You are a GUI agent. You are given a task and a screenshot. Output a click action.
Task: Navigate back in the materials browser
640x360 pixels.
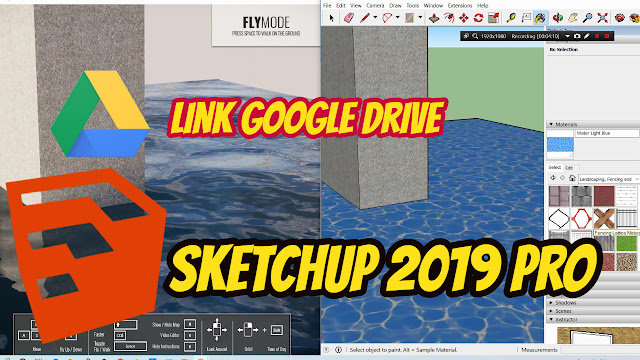553,178
